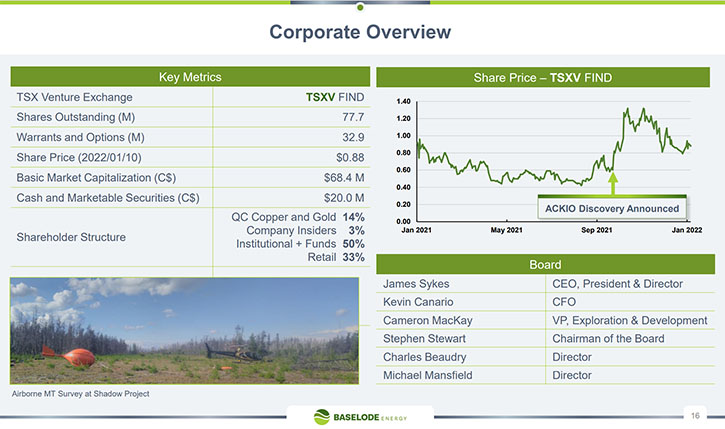
Task: Click the Share Price (2022/01/10) label
Action: pyautogui.click(x=79, y=157)
